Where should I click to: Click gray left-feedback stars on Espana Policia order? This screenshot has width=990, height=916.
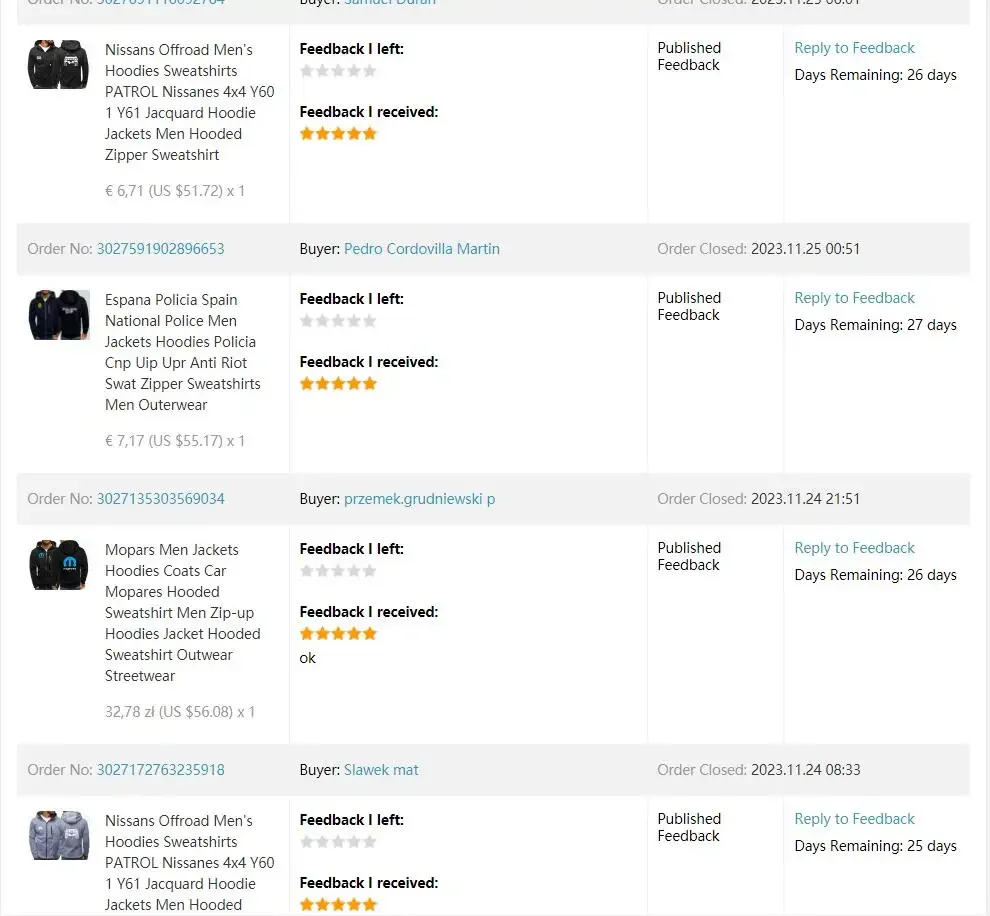[x=338, y=321]
